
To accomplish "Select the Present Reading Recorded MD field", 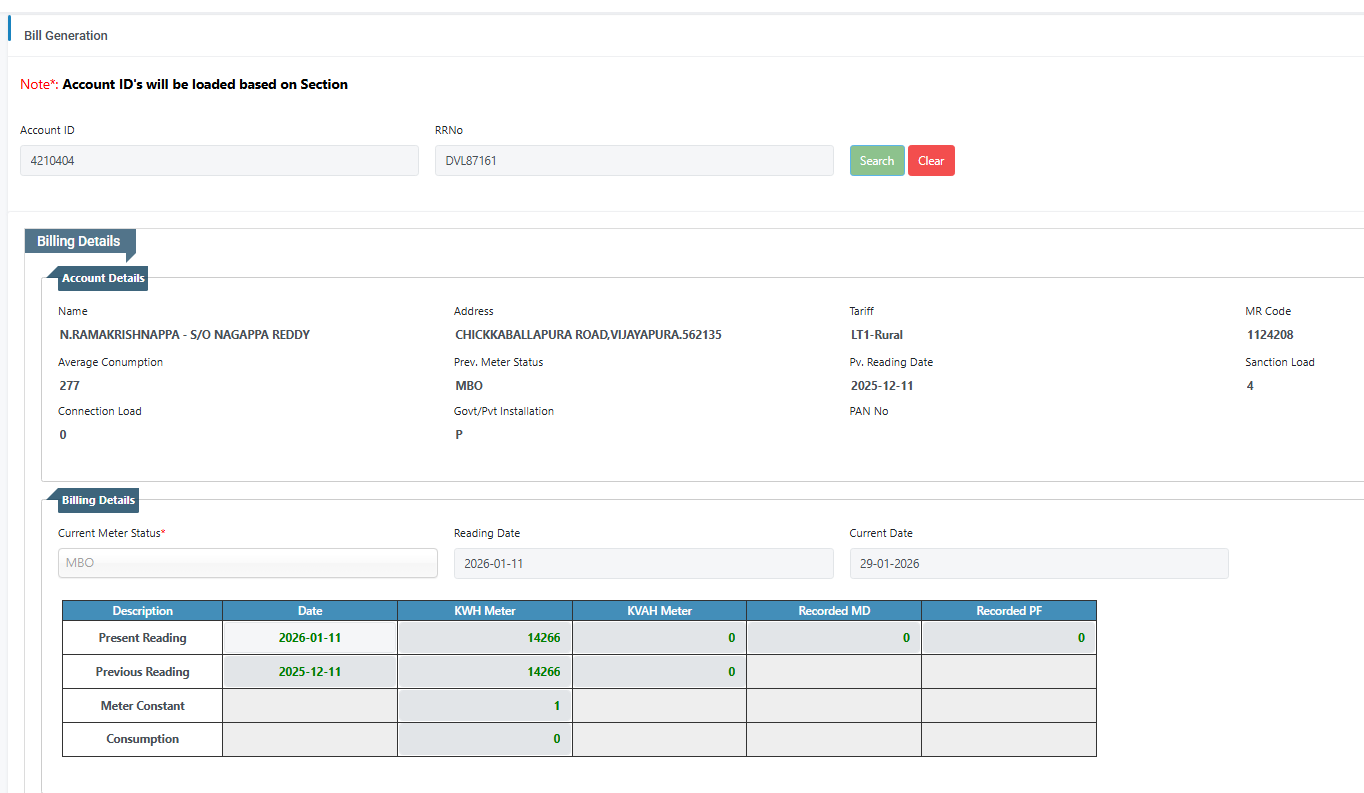I will 833,638.
